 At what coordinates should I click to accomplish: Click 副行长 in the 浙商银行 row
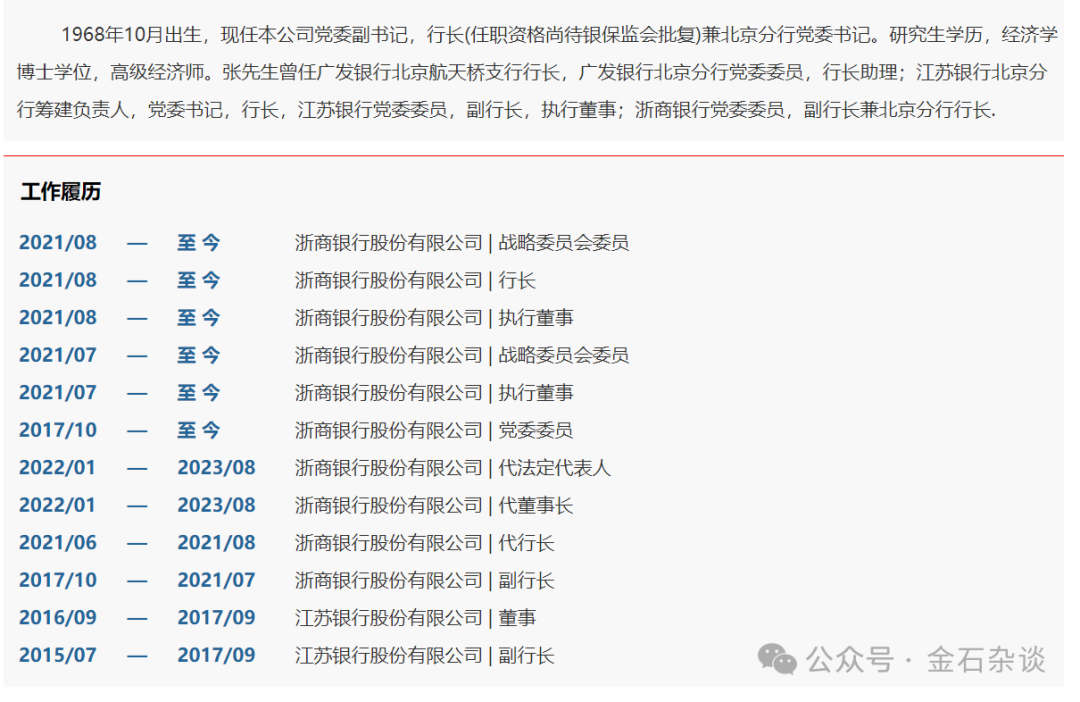coord(526,581)
